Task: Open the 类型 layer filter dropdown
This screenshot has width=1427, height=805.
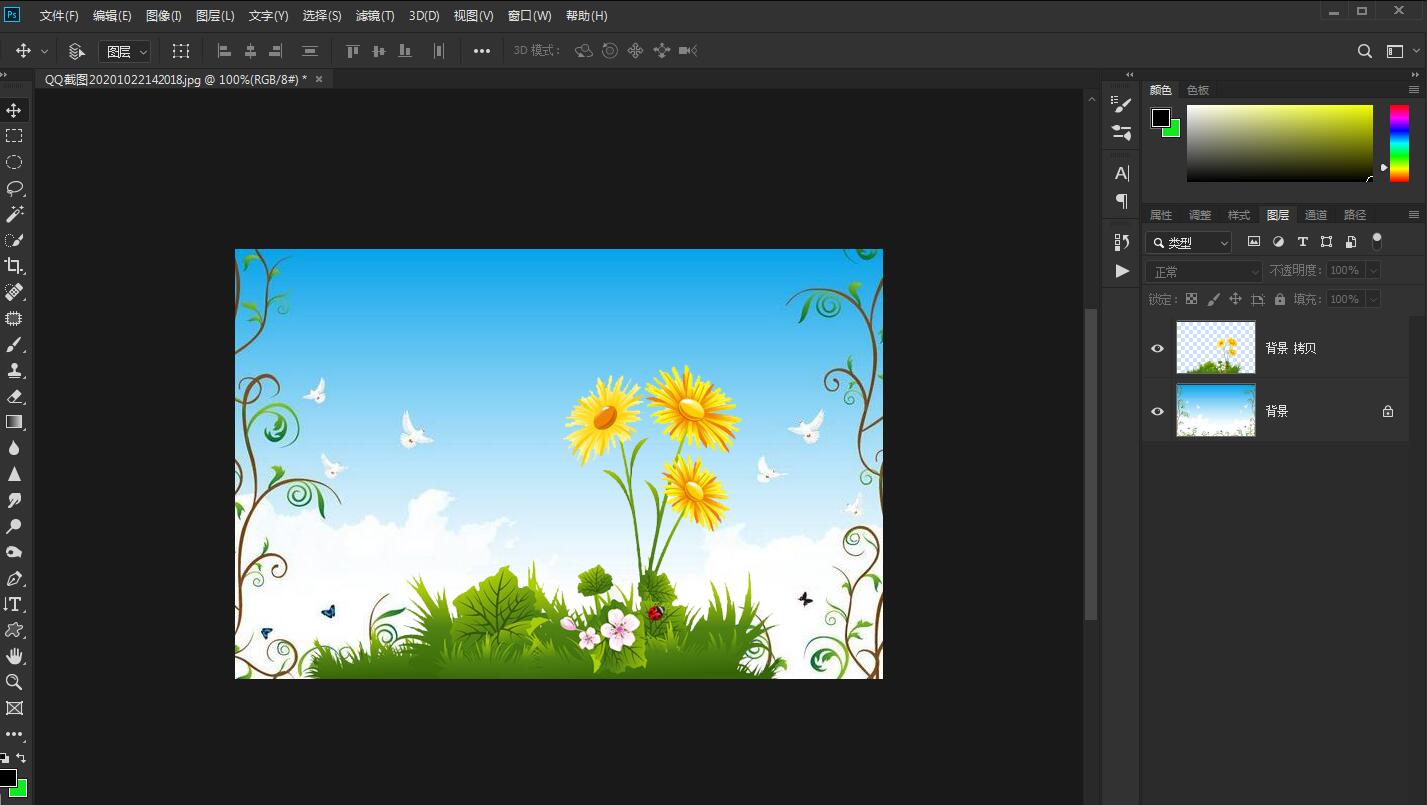Action: (x=1189, y=243)
